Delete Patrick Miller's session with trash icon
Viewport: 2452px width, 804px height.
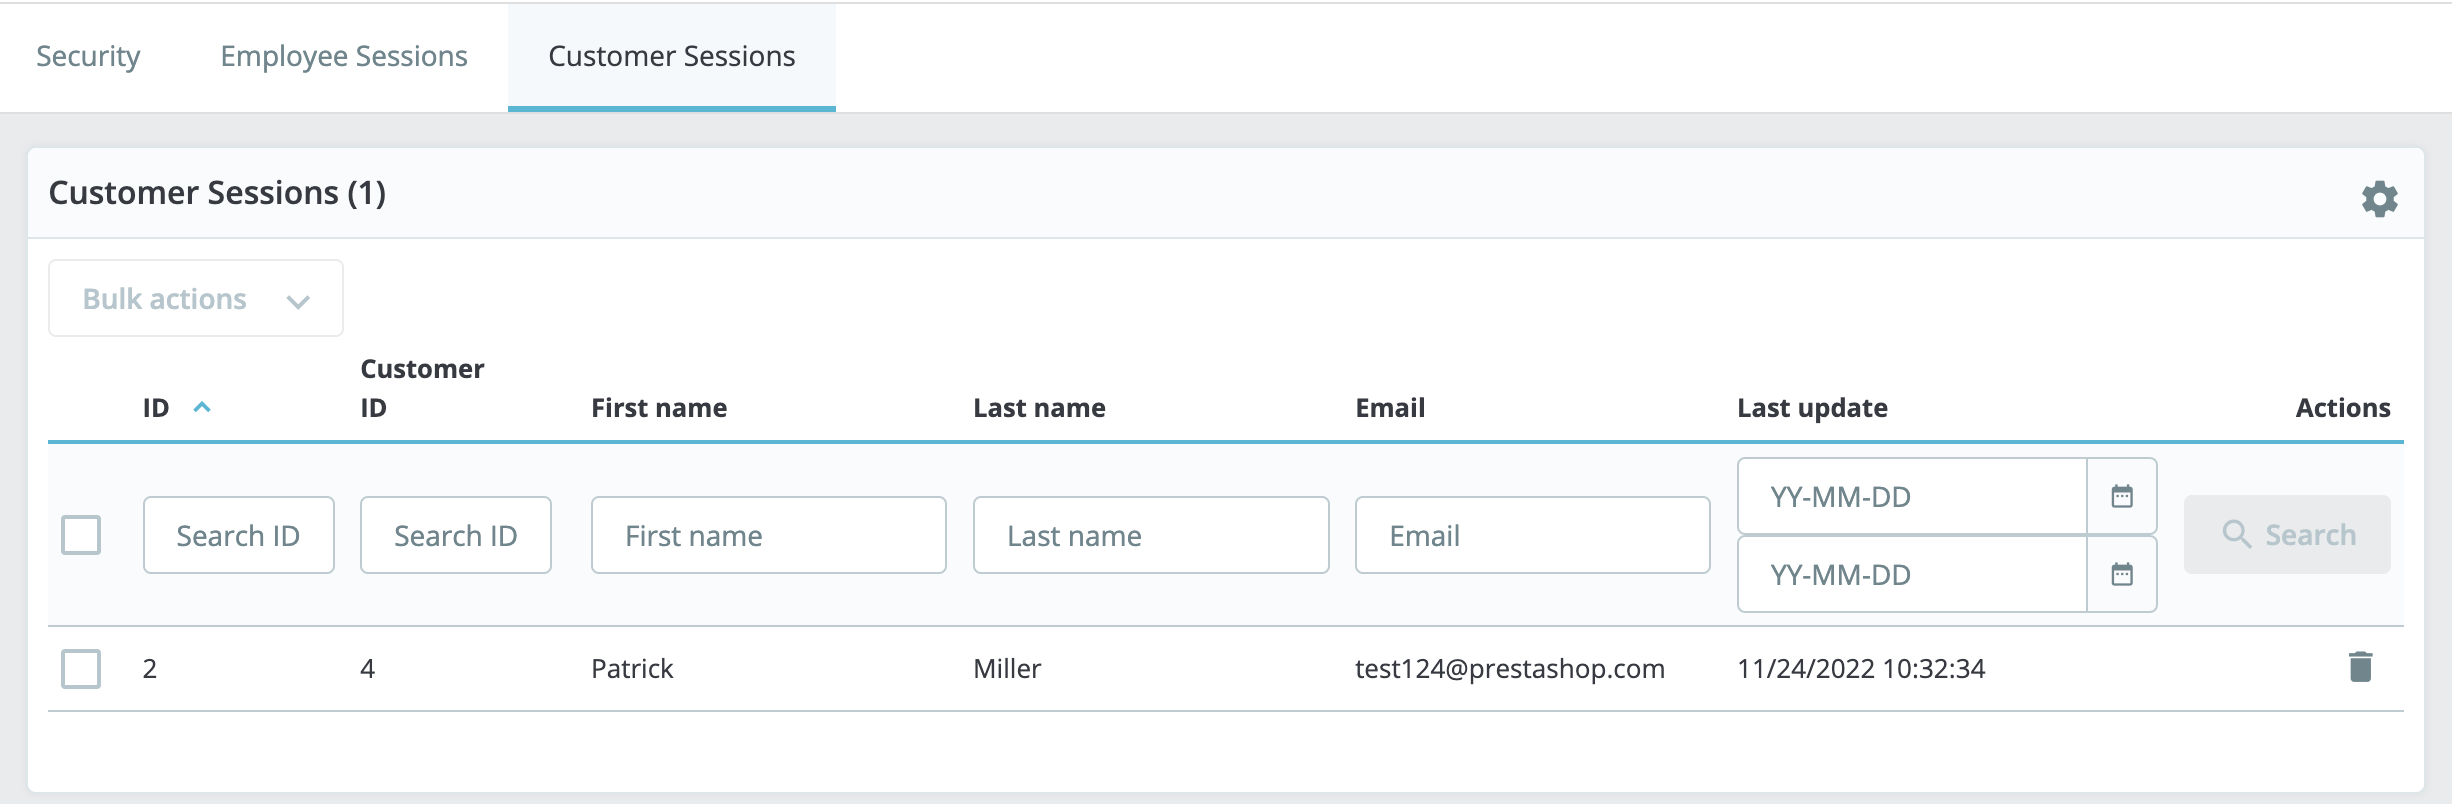[2360, 667]
